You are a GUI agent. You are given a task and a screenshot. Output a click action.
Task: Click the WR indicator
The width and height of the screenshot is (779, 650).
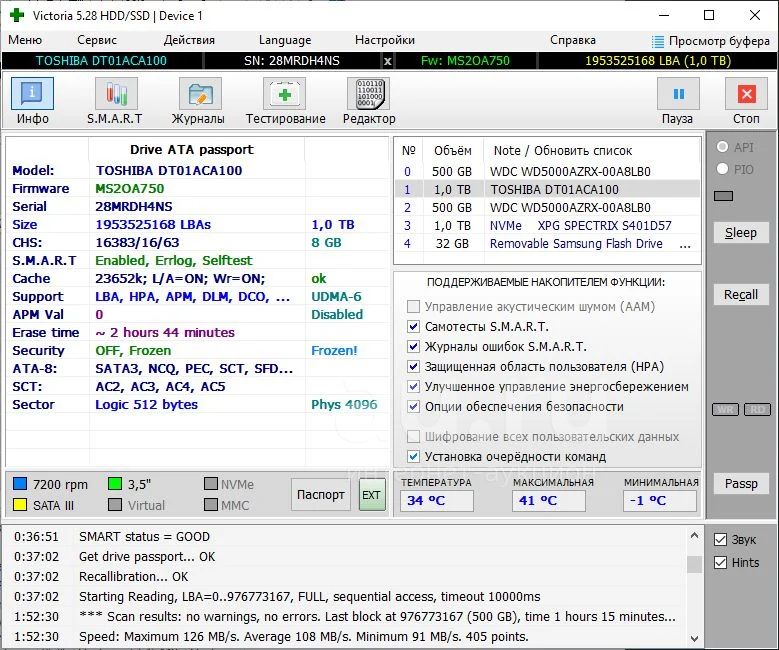[x=725, y=409]
